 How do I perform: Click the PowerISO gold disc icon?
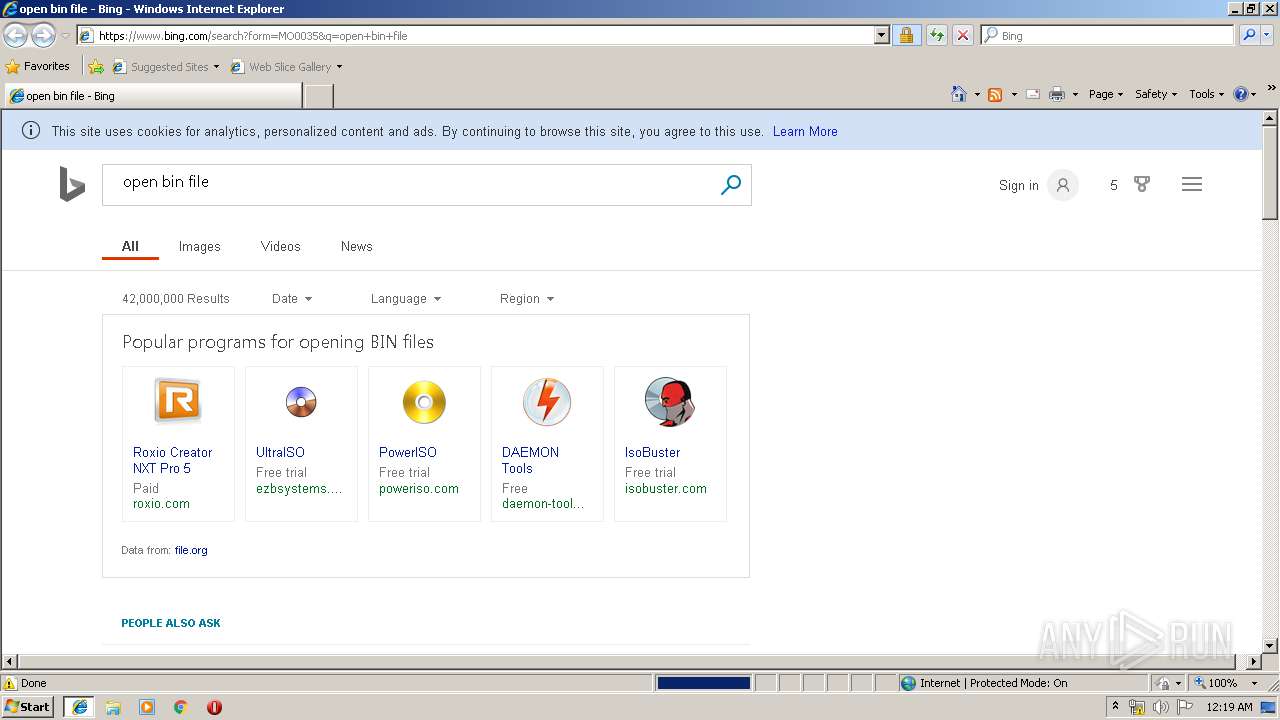pyautogui.click(x=424, y=402)
